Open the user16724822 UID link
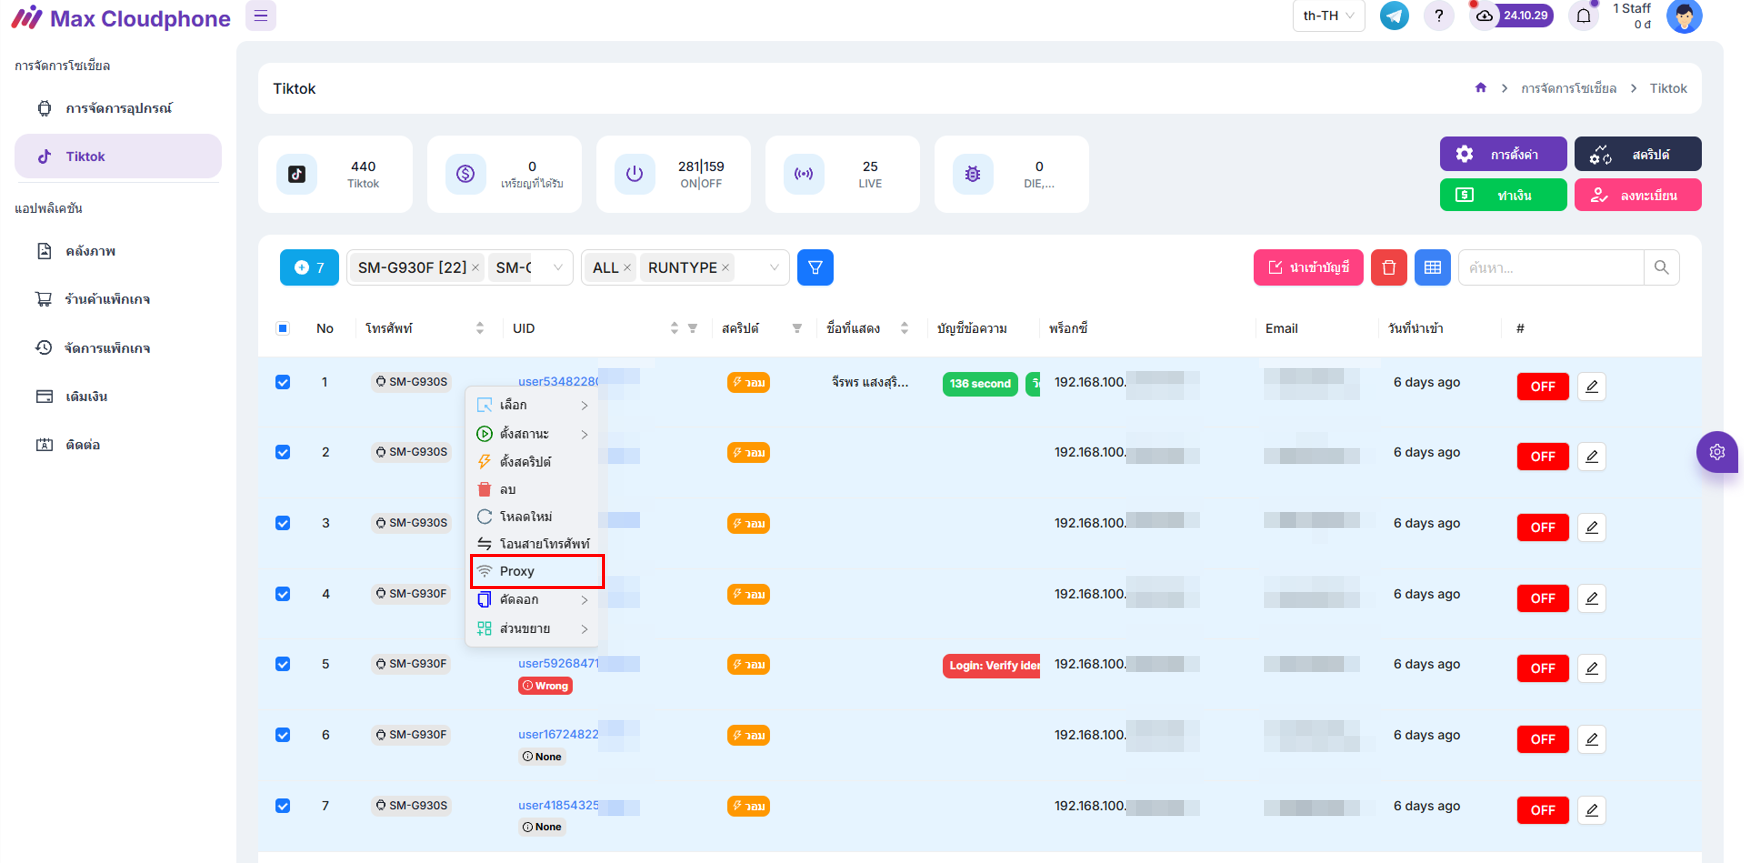The image size is (1745, 863). click(x=558, y=734)
